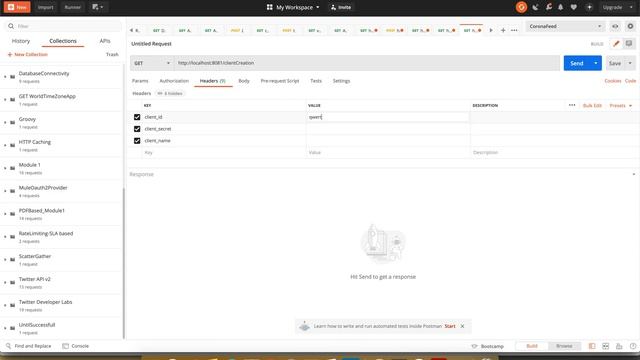Click the collections filter search field
This screenshot has height=360, width=640.
pyautogui.click(x=64, y=26)
